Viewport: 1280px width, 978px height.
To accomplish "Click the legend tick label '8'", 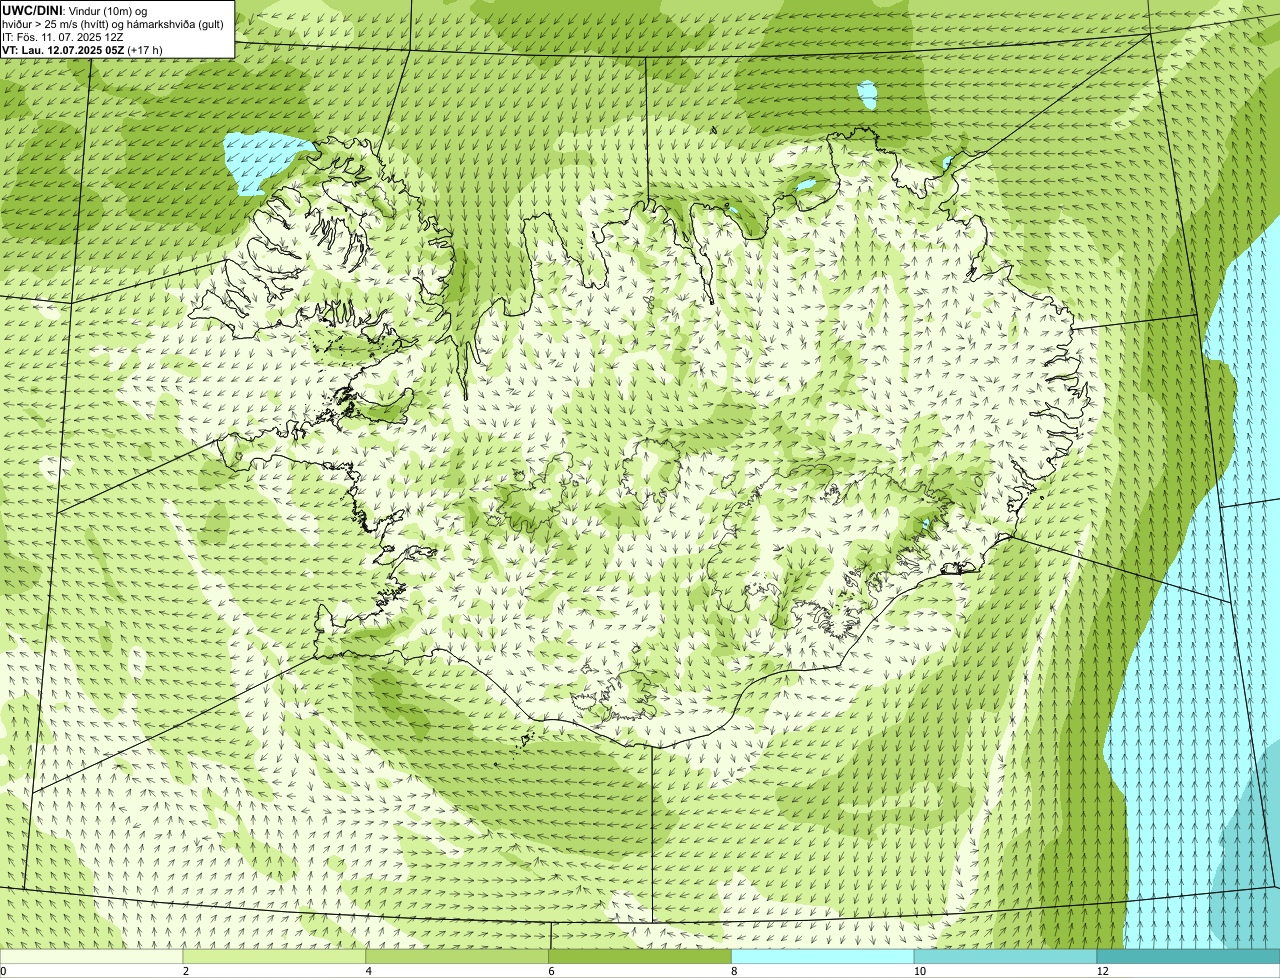I will 734,972.
